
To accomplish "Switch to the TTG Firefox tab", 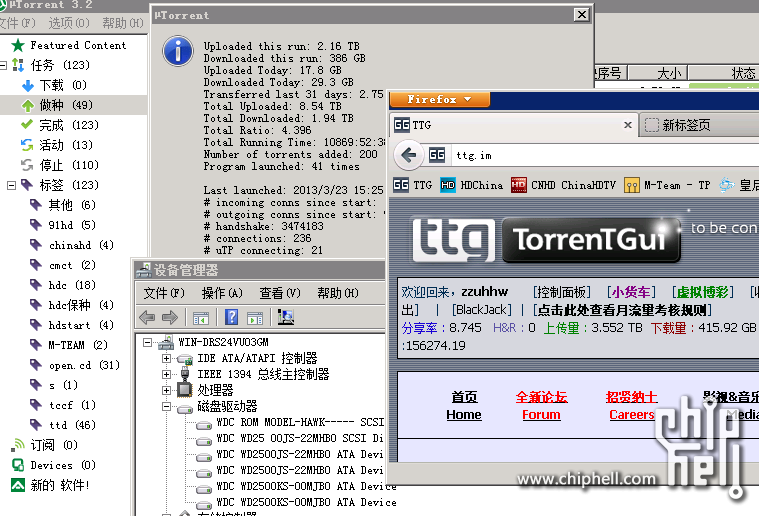I will (x=513, y=125).
